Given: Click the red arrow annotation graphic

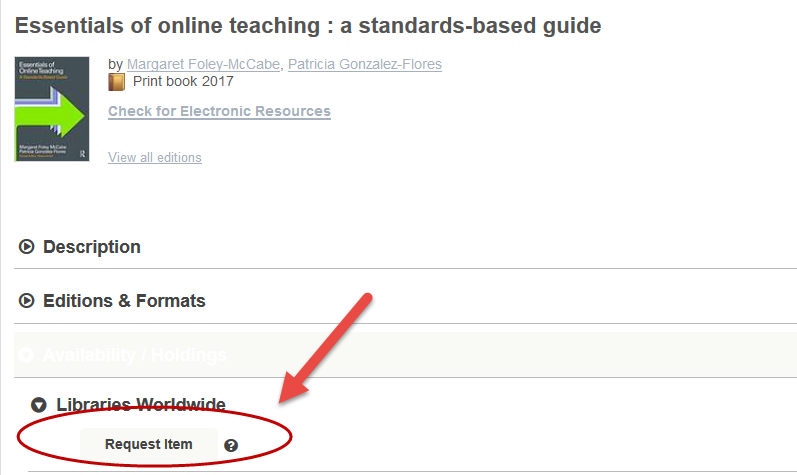Looking at the screenshot, I should click(x=325, y=349).
